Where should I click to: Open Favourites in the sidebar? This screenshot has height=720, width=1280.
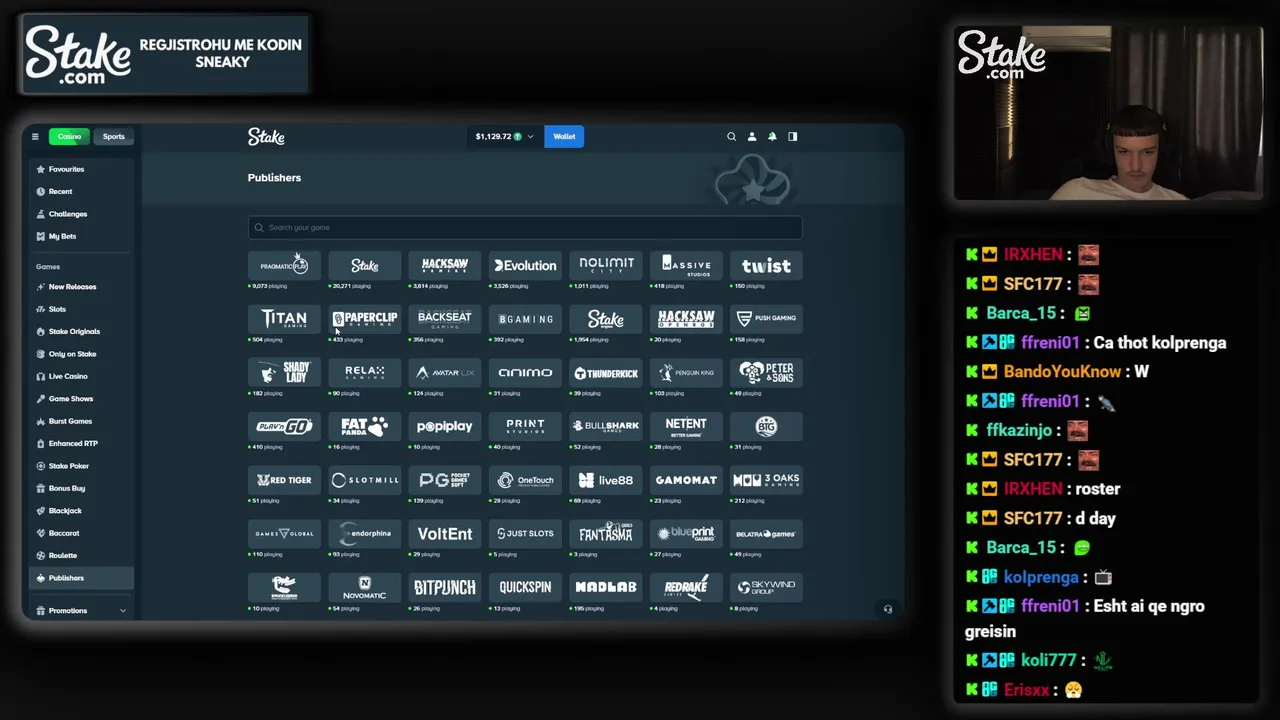81,169
